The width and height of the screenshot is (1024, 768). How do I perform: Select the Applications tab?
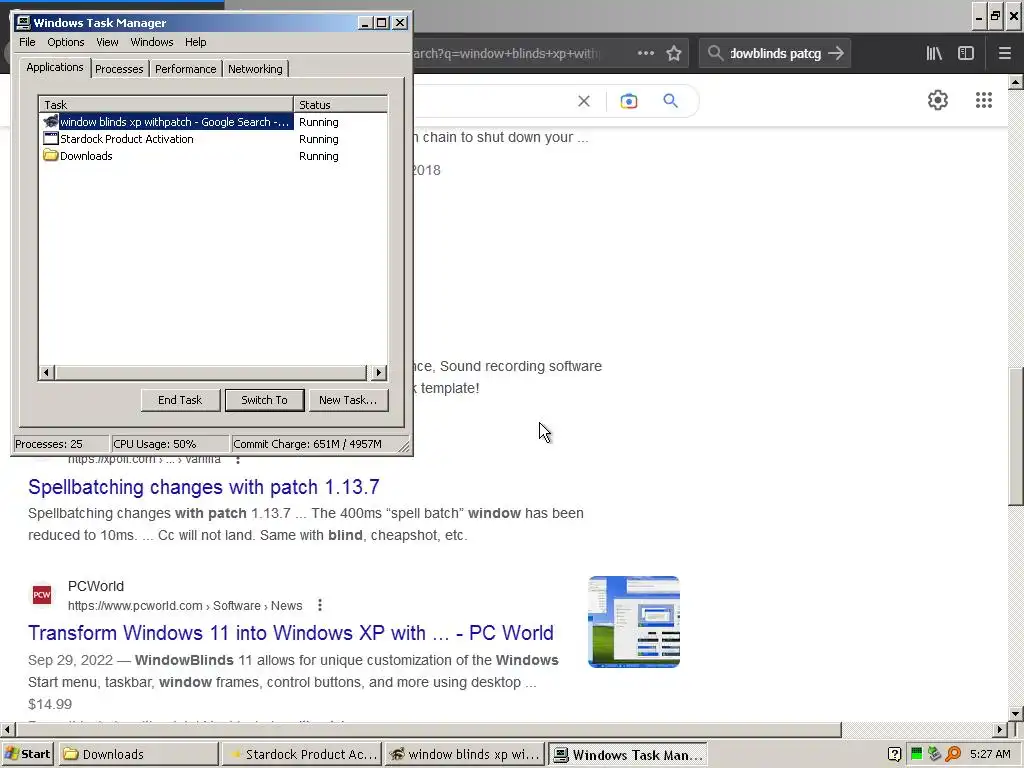click(55, 67)
